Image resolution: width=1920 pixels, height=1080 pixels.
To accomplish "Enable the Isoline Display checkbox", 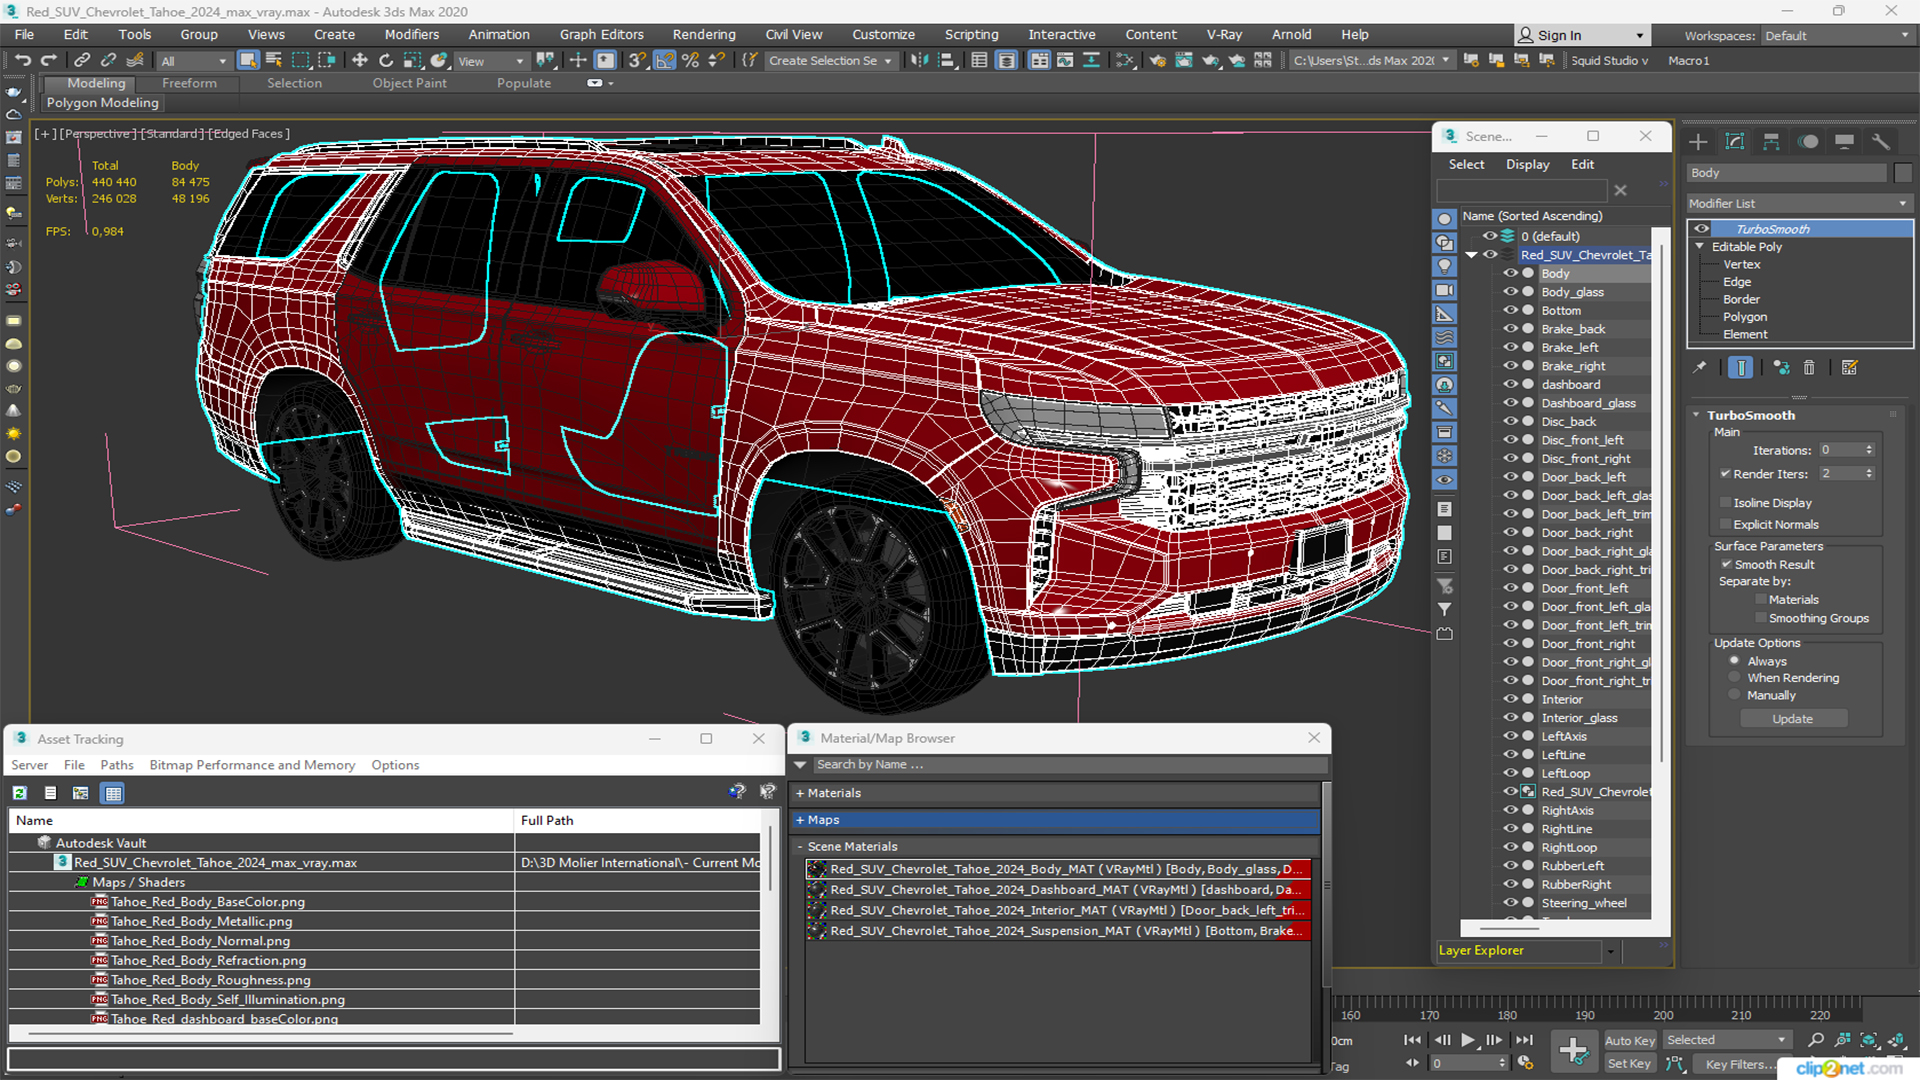I will pyautogui.click(x=1725, y=503).
